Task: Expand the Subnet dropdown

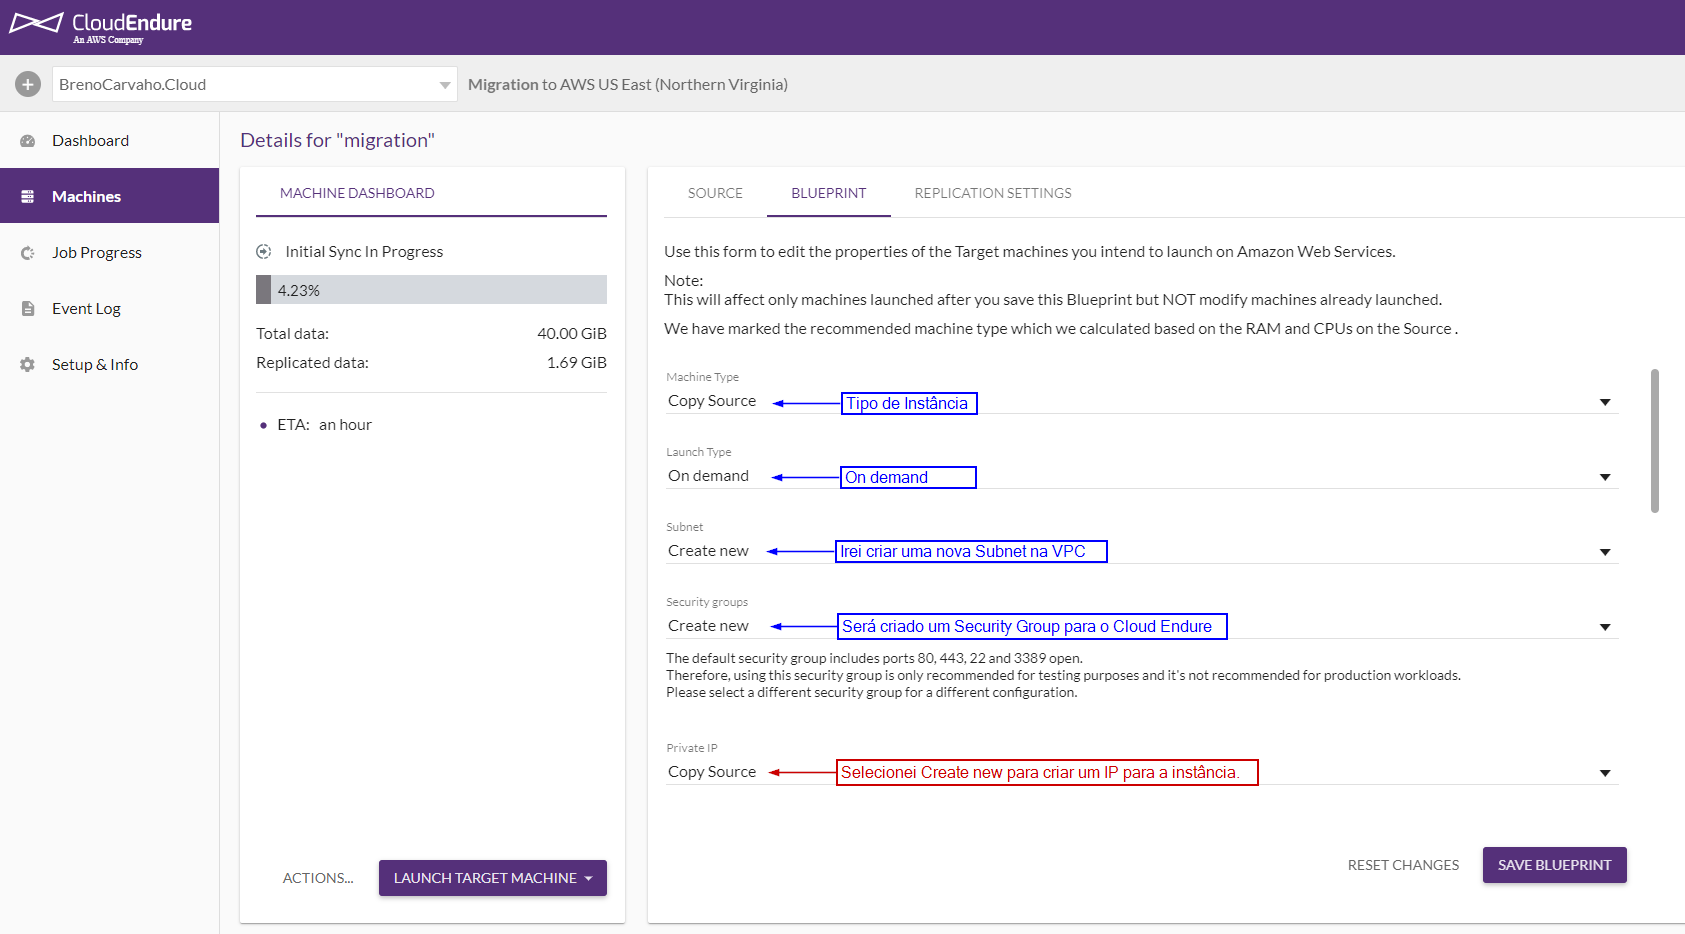Action: (x=1604, y=552)
